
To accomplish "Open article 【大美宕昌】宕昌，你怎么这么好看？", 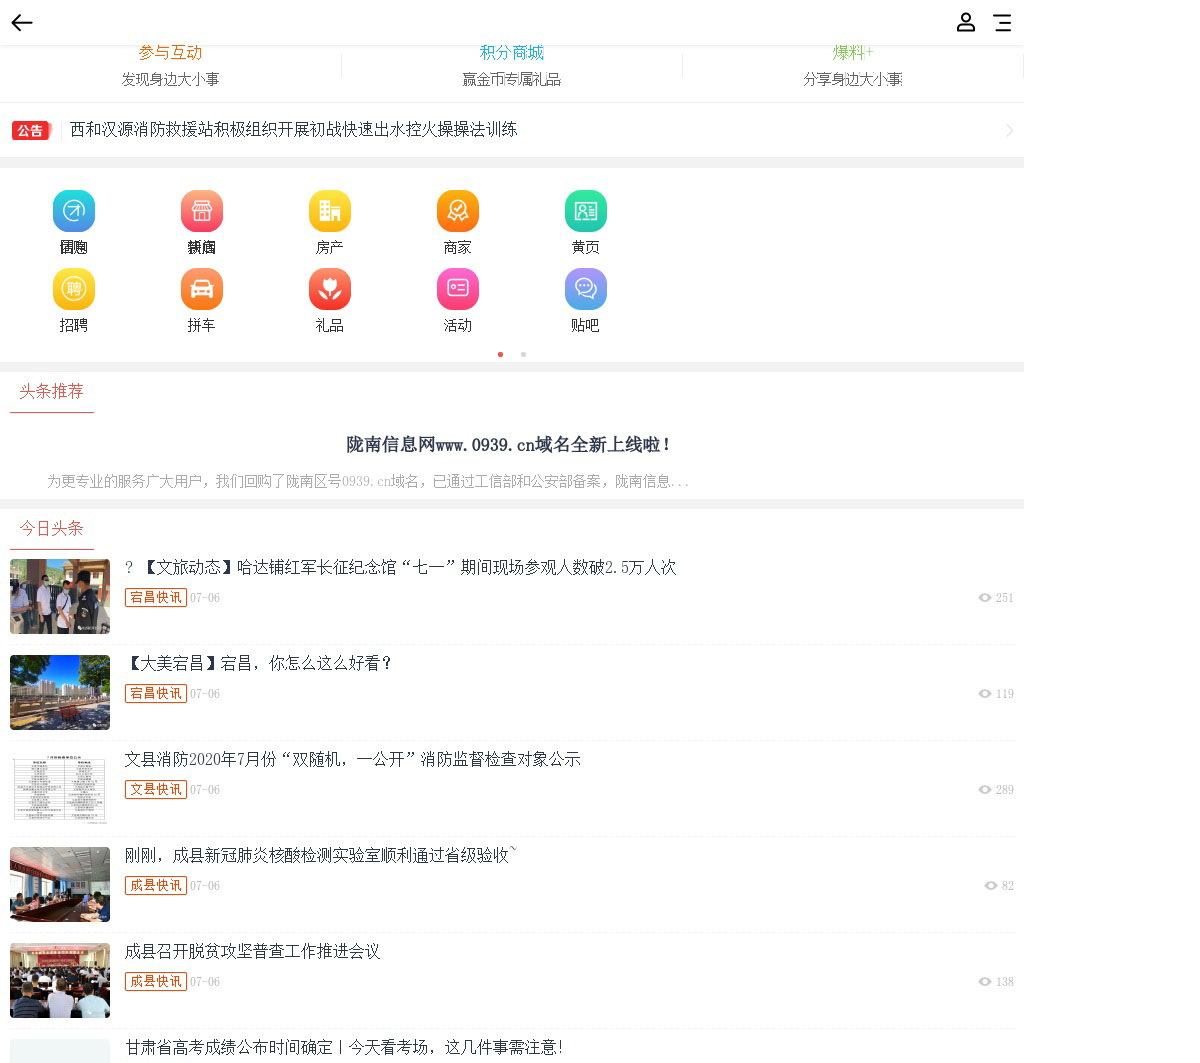I will pos(259,664).
